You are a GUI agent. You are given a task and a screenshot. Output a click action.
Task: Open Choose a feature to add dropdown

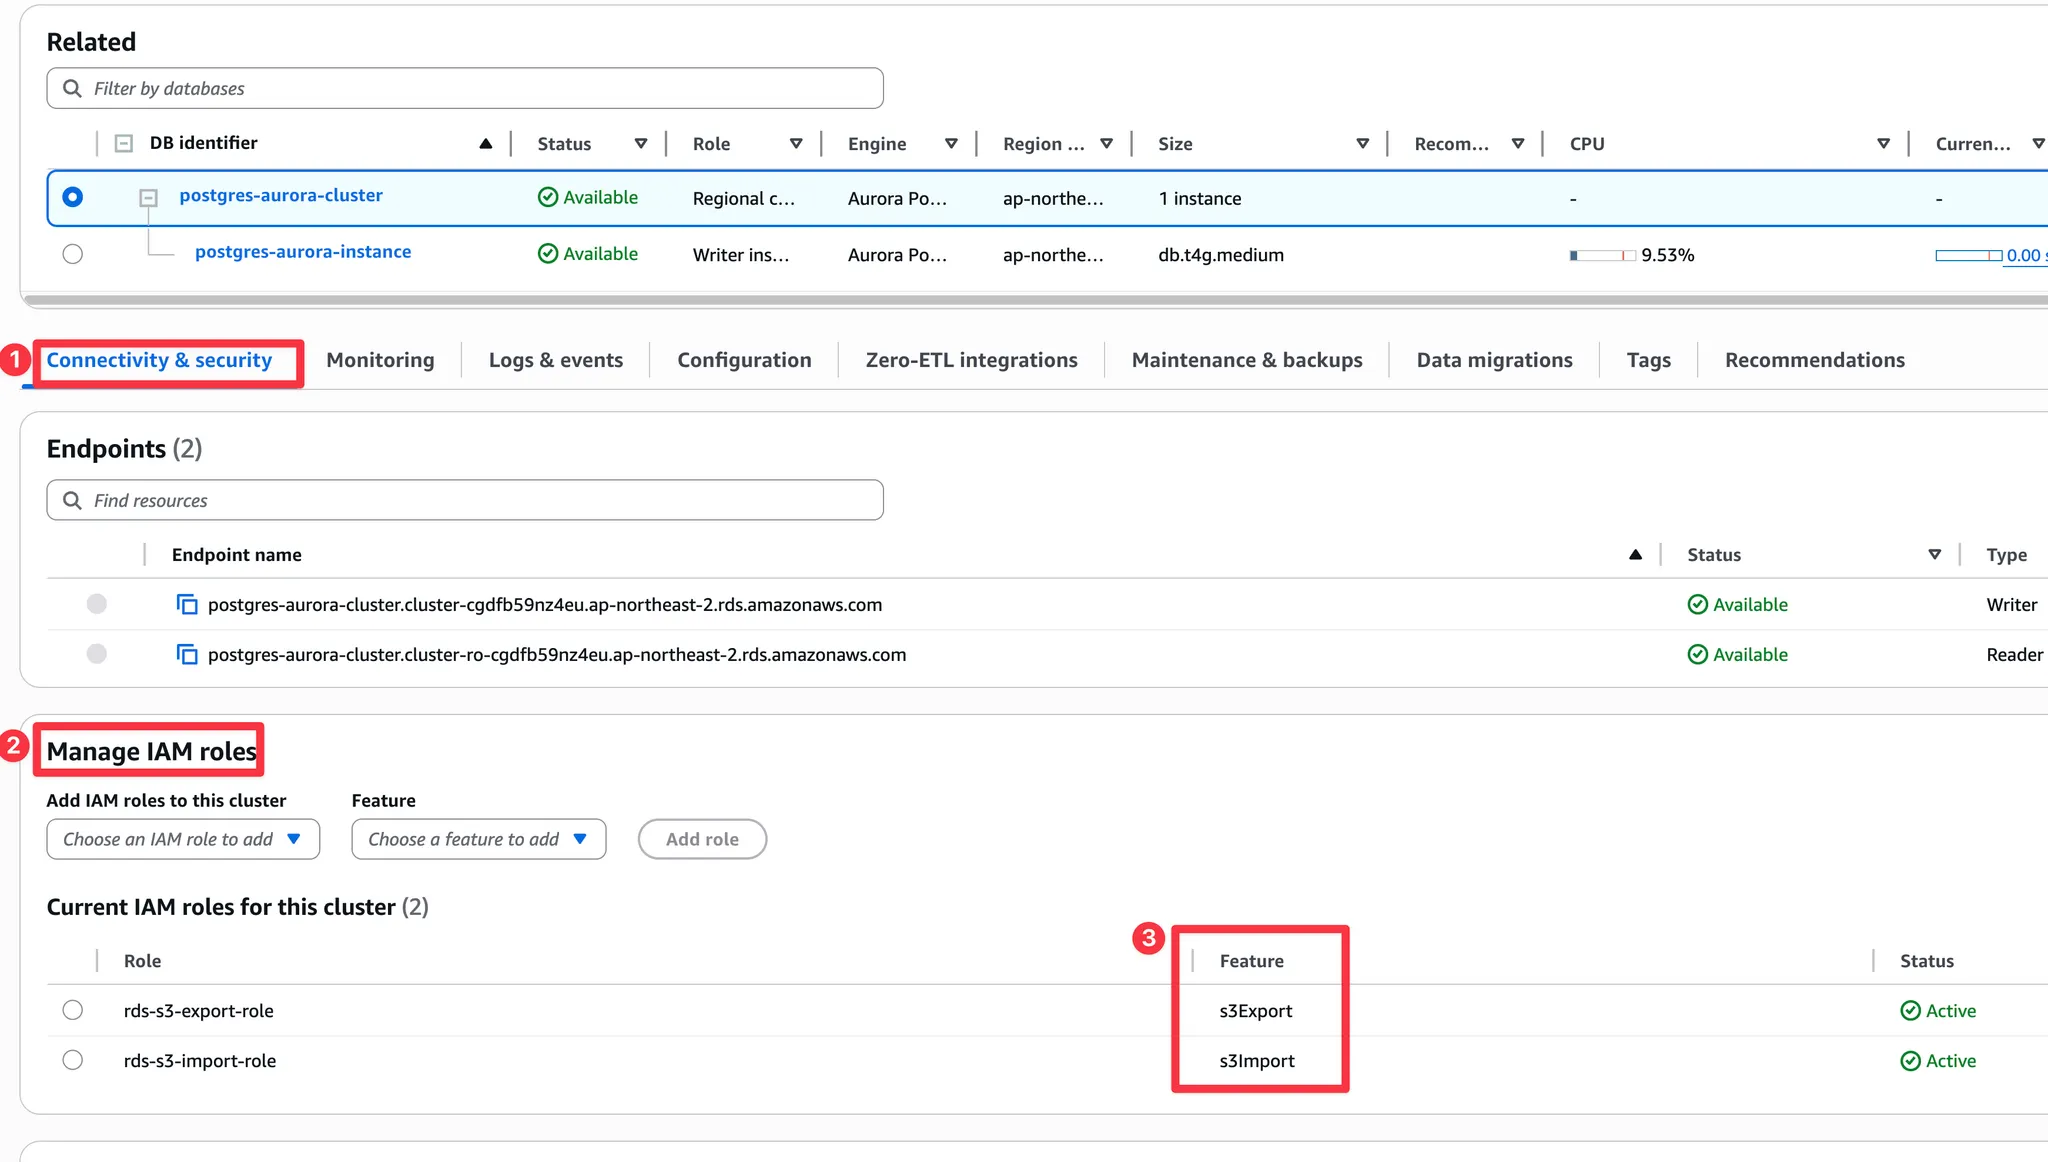click(x=478, y=839)
